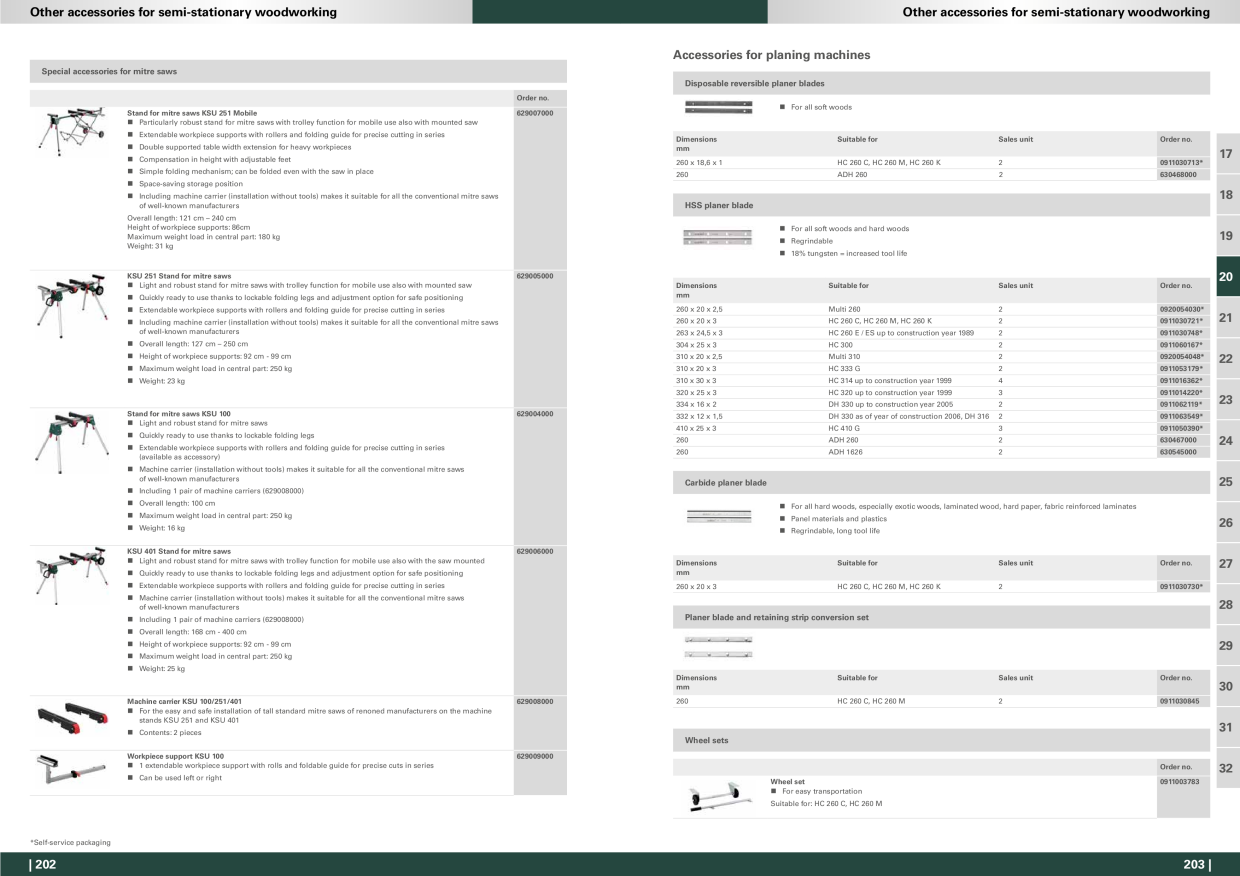Go to chapter tab 30
The height and width of the screenshot is (876, 1240).
1226,687
